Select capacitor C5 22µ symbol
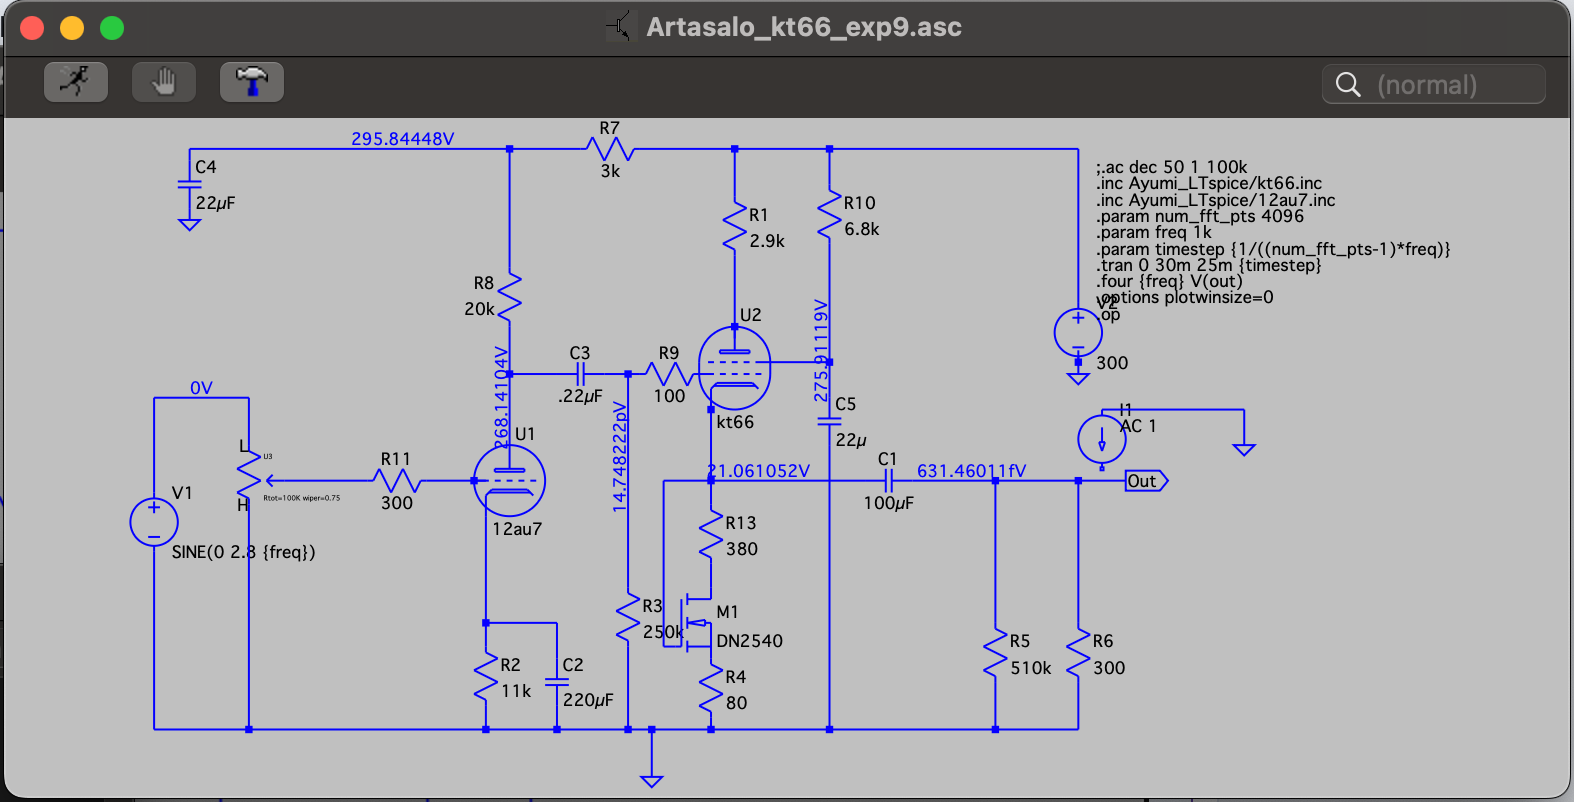 tap(829, 422)
